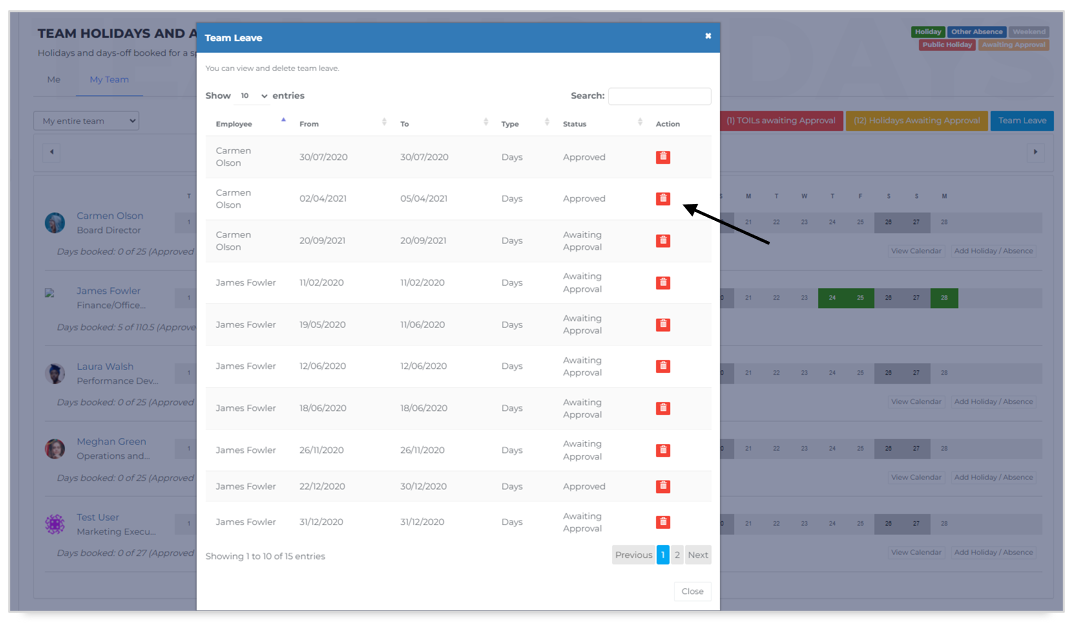Click the Search input field
The width and height of the screenshot is (1079, 624).
[659, 96]
